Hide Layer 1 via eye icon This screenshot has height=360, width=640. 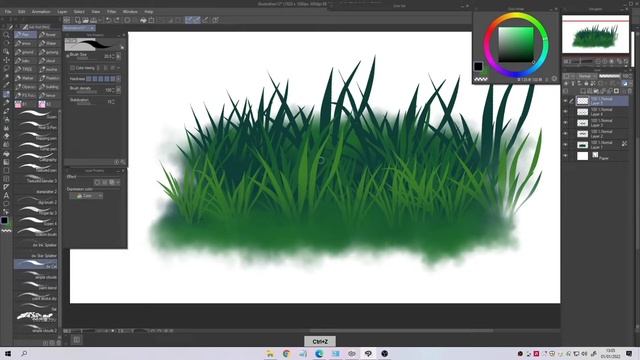565,145
